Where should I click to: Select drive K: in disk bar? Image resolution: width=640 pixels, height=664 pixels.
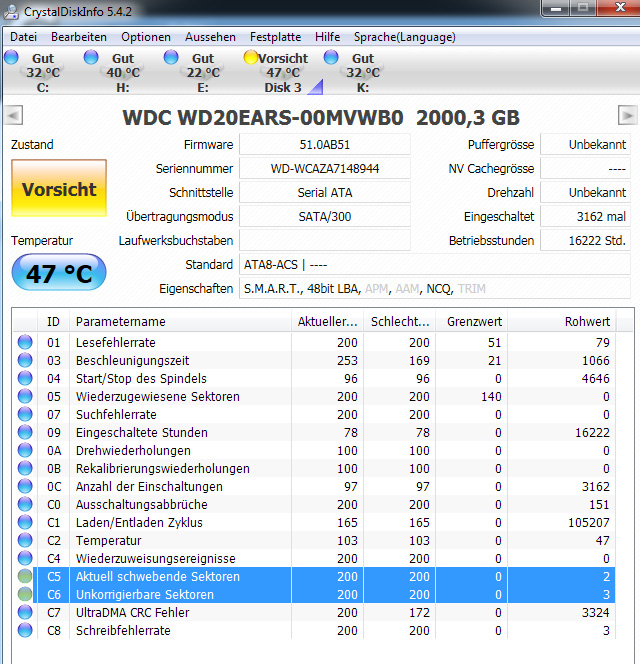(356, 72)
